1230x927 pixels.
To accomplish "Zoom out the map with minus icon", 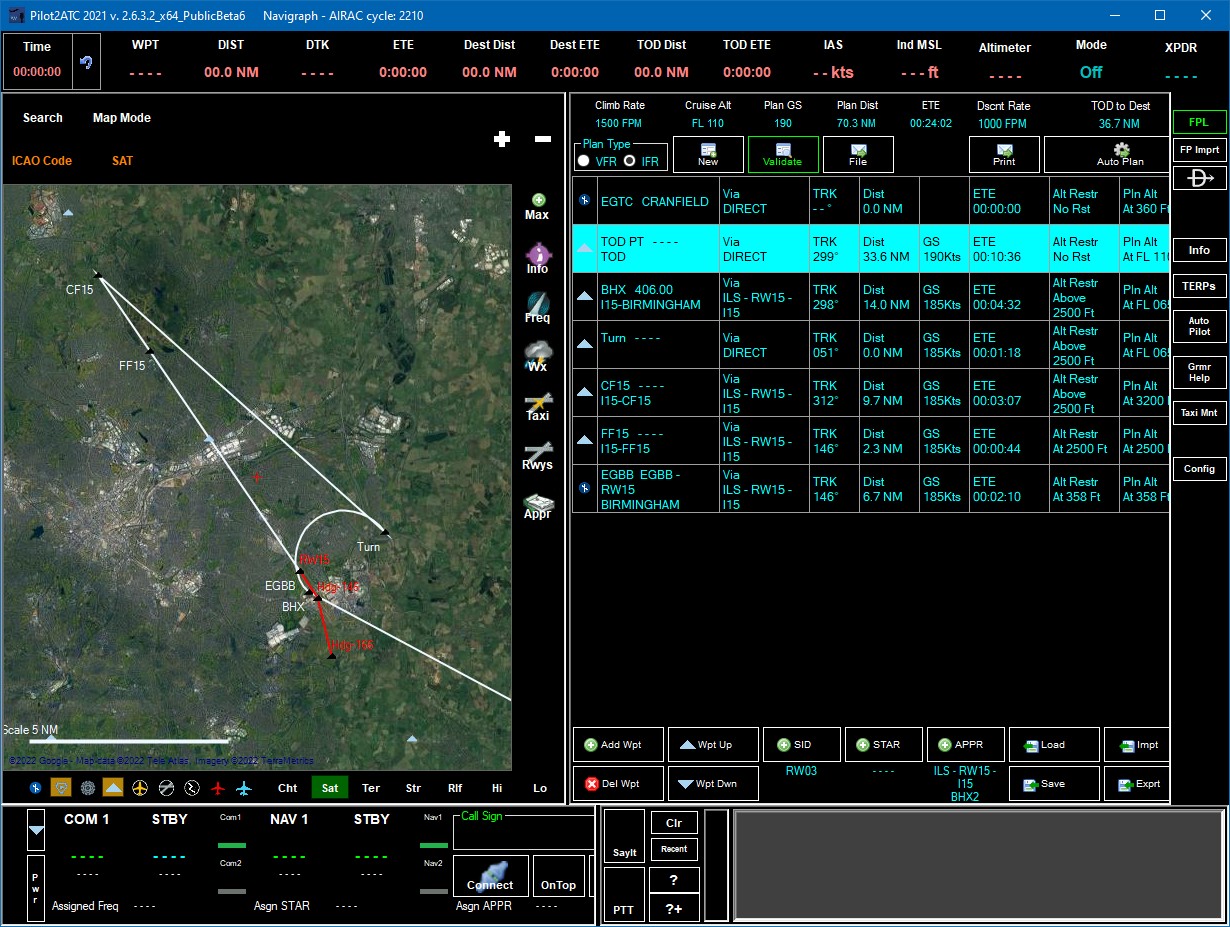I will 543,139.
